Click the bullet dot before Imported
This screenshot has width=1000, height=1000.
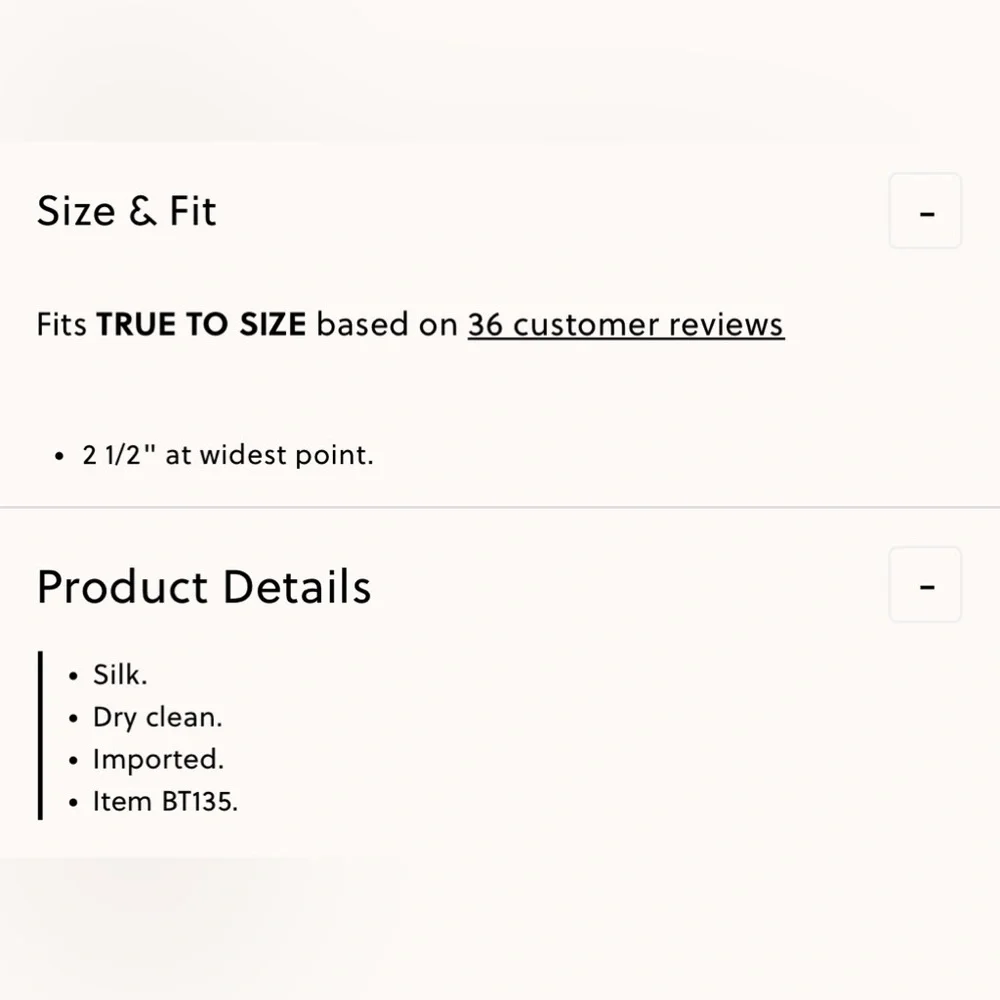73,761
